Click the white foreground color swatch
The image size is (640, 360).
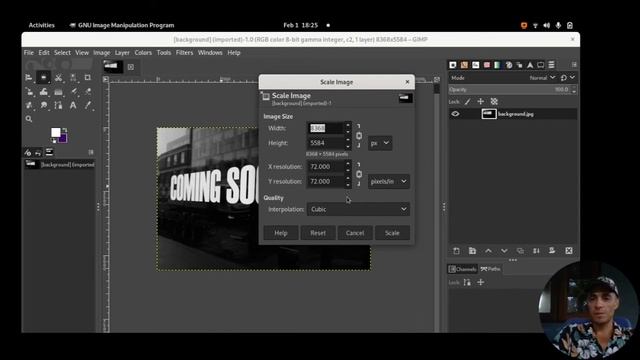56,132
